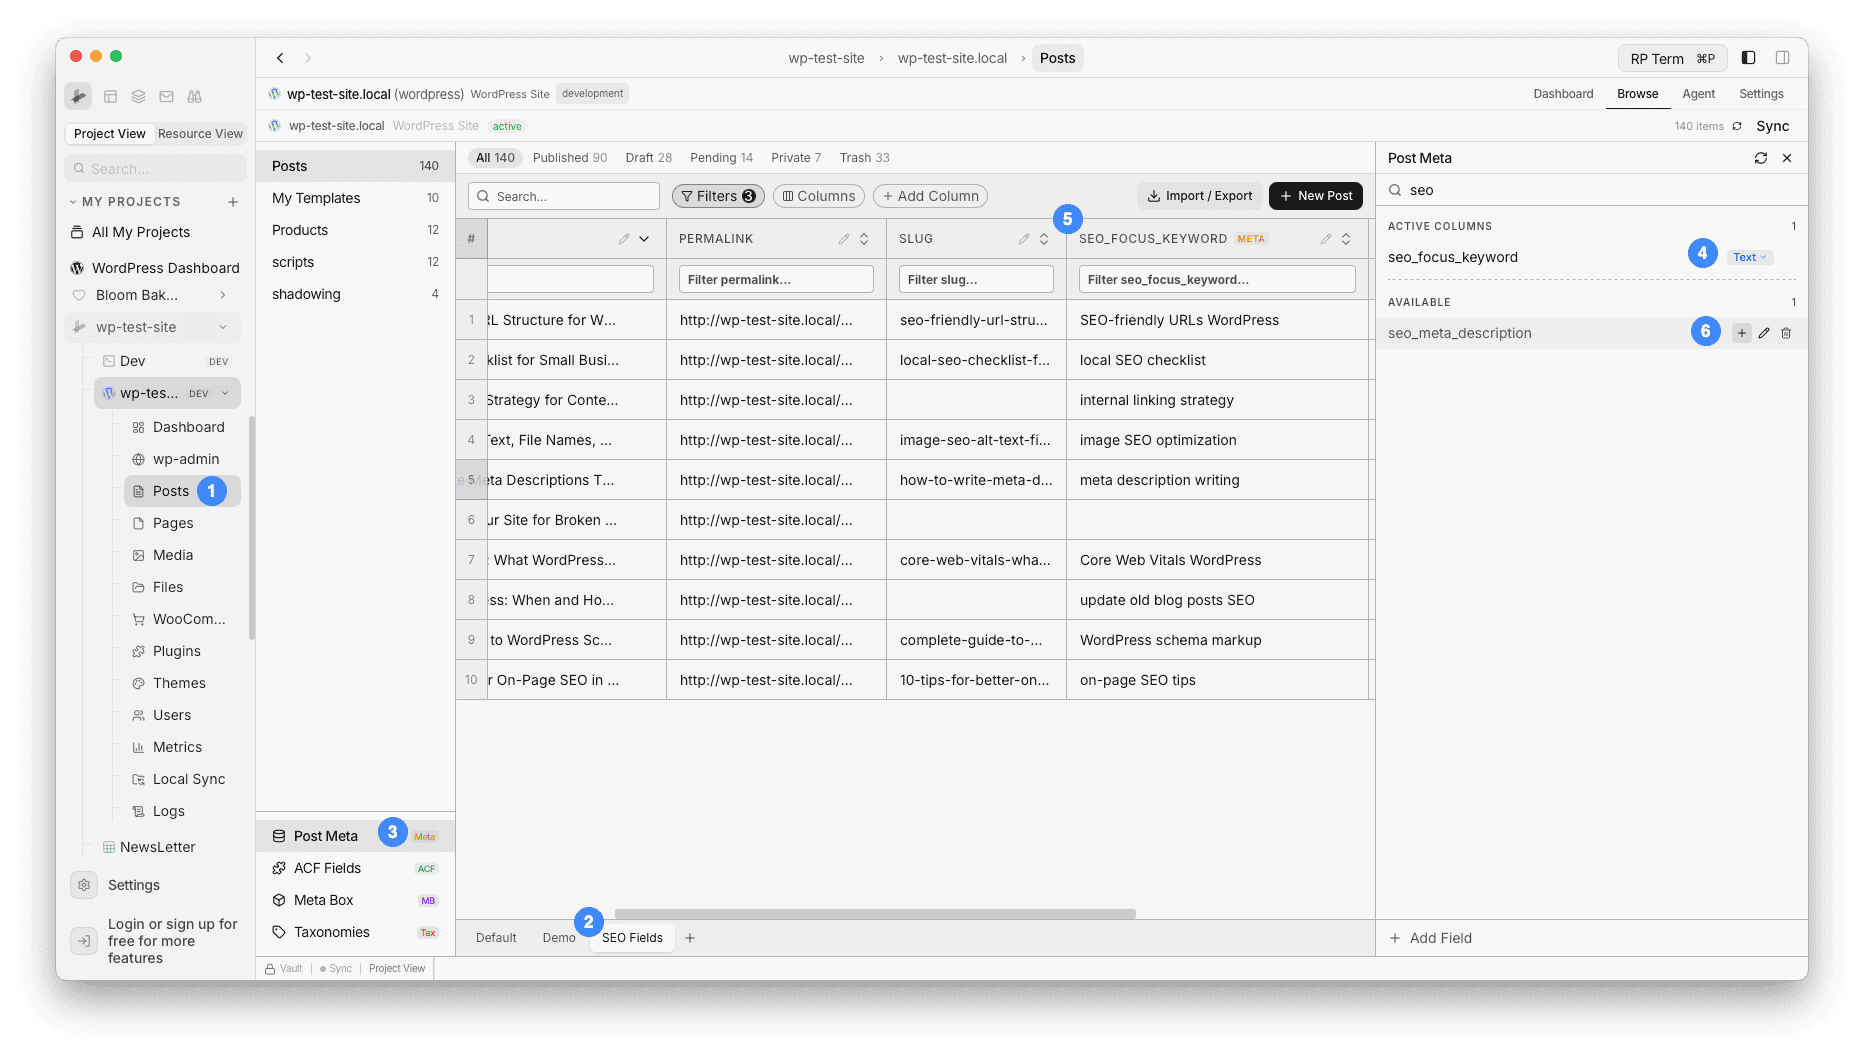Open the binoculars icon in the sidebar toolbar

click(195, 97)
